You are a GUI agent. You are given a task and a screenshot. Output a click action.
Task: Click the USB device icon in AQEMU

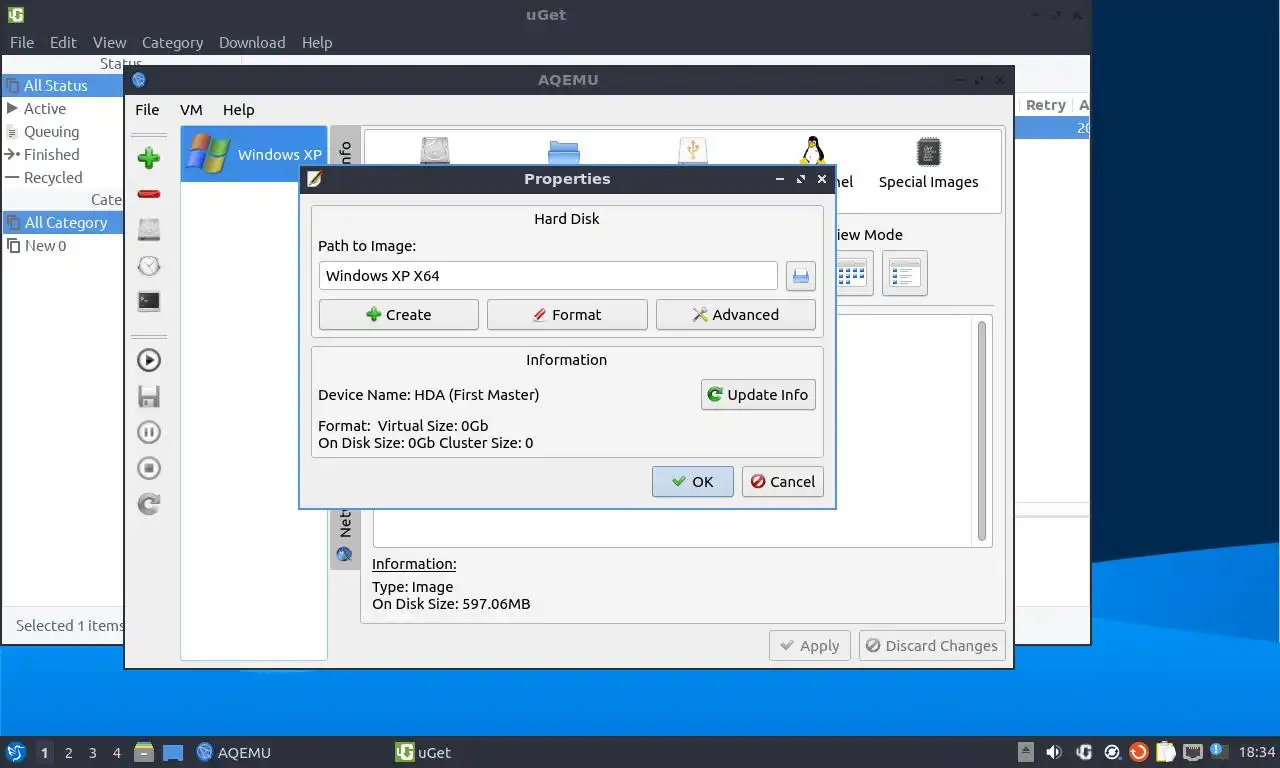[693, 151]
